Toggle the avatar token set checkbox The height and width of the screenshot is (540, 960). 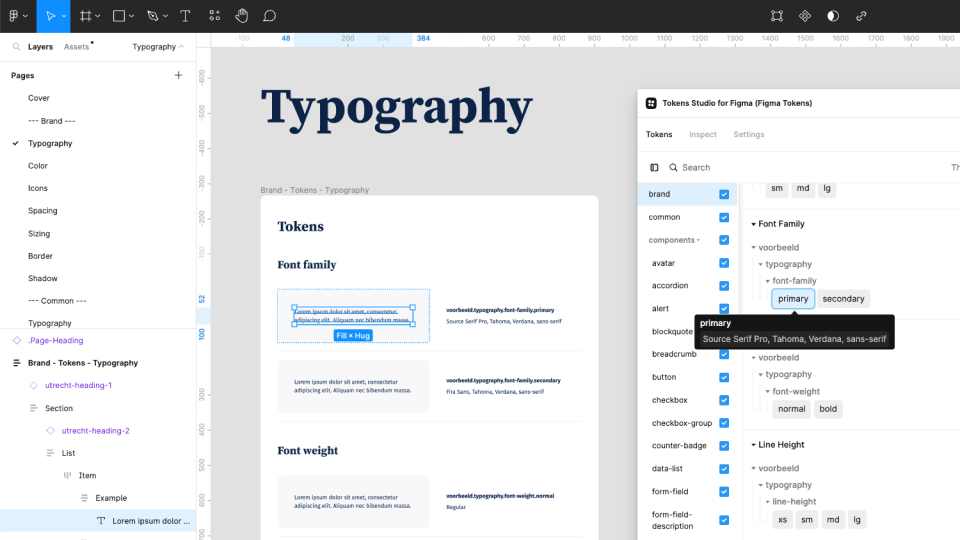(724, 263)
